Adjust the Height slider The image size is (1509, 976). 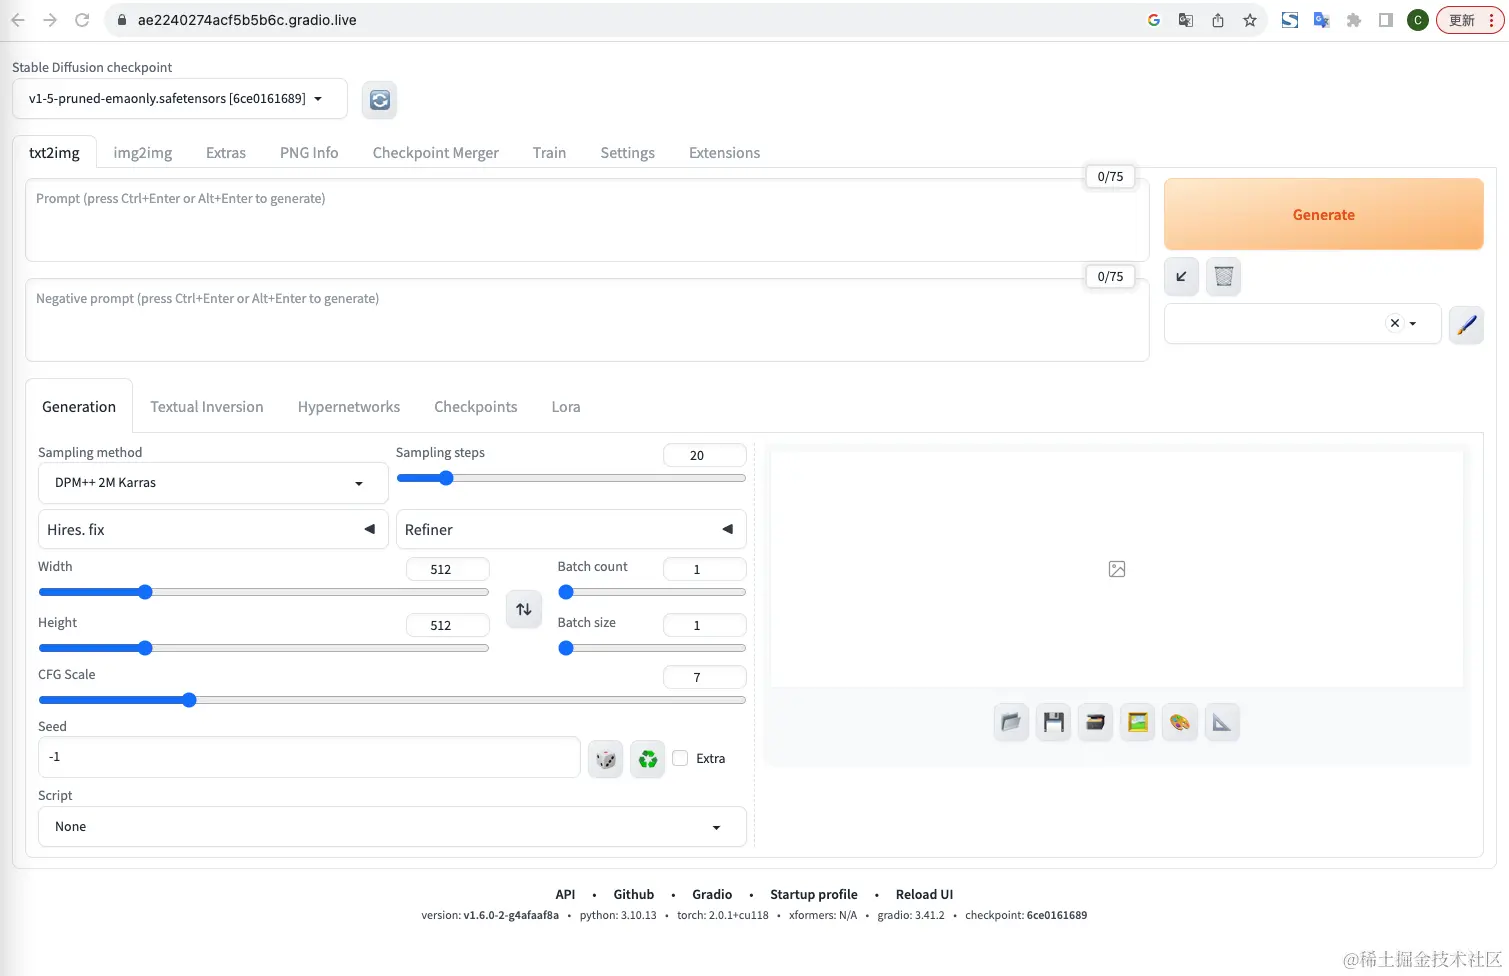[264, 648]
